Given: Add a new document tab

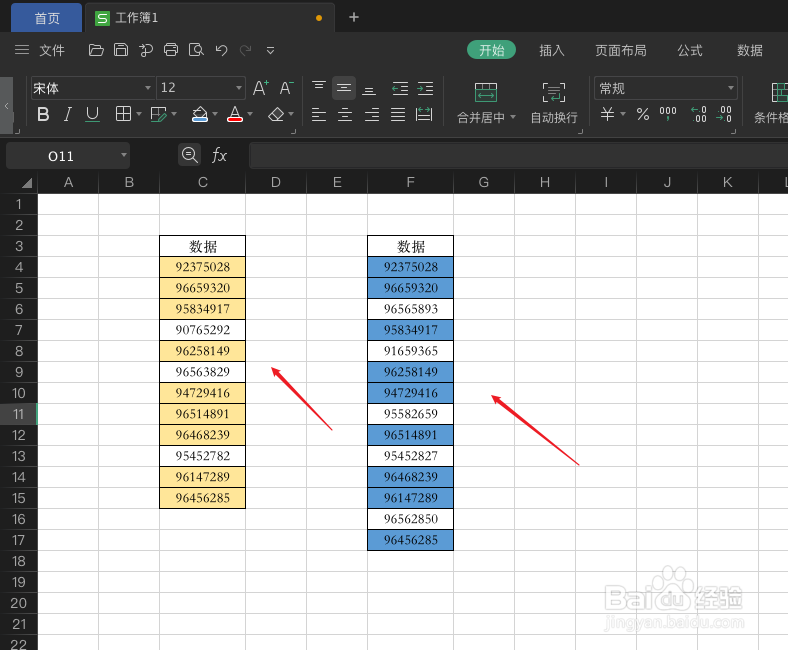Looking at the screenshot, I should tap(354, 18).
